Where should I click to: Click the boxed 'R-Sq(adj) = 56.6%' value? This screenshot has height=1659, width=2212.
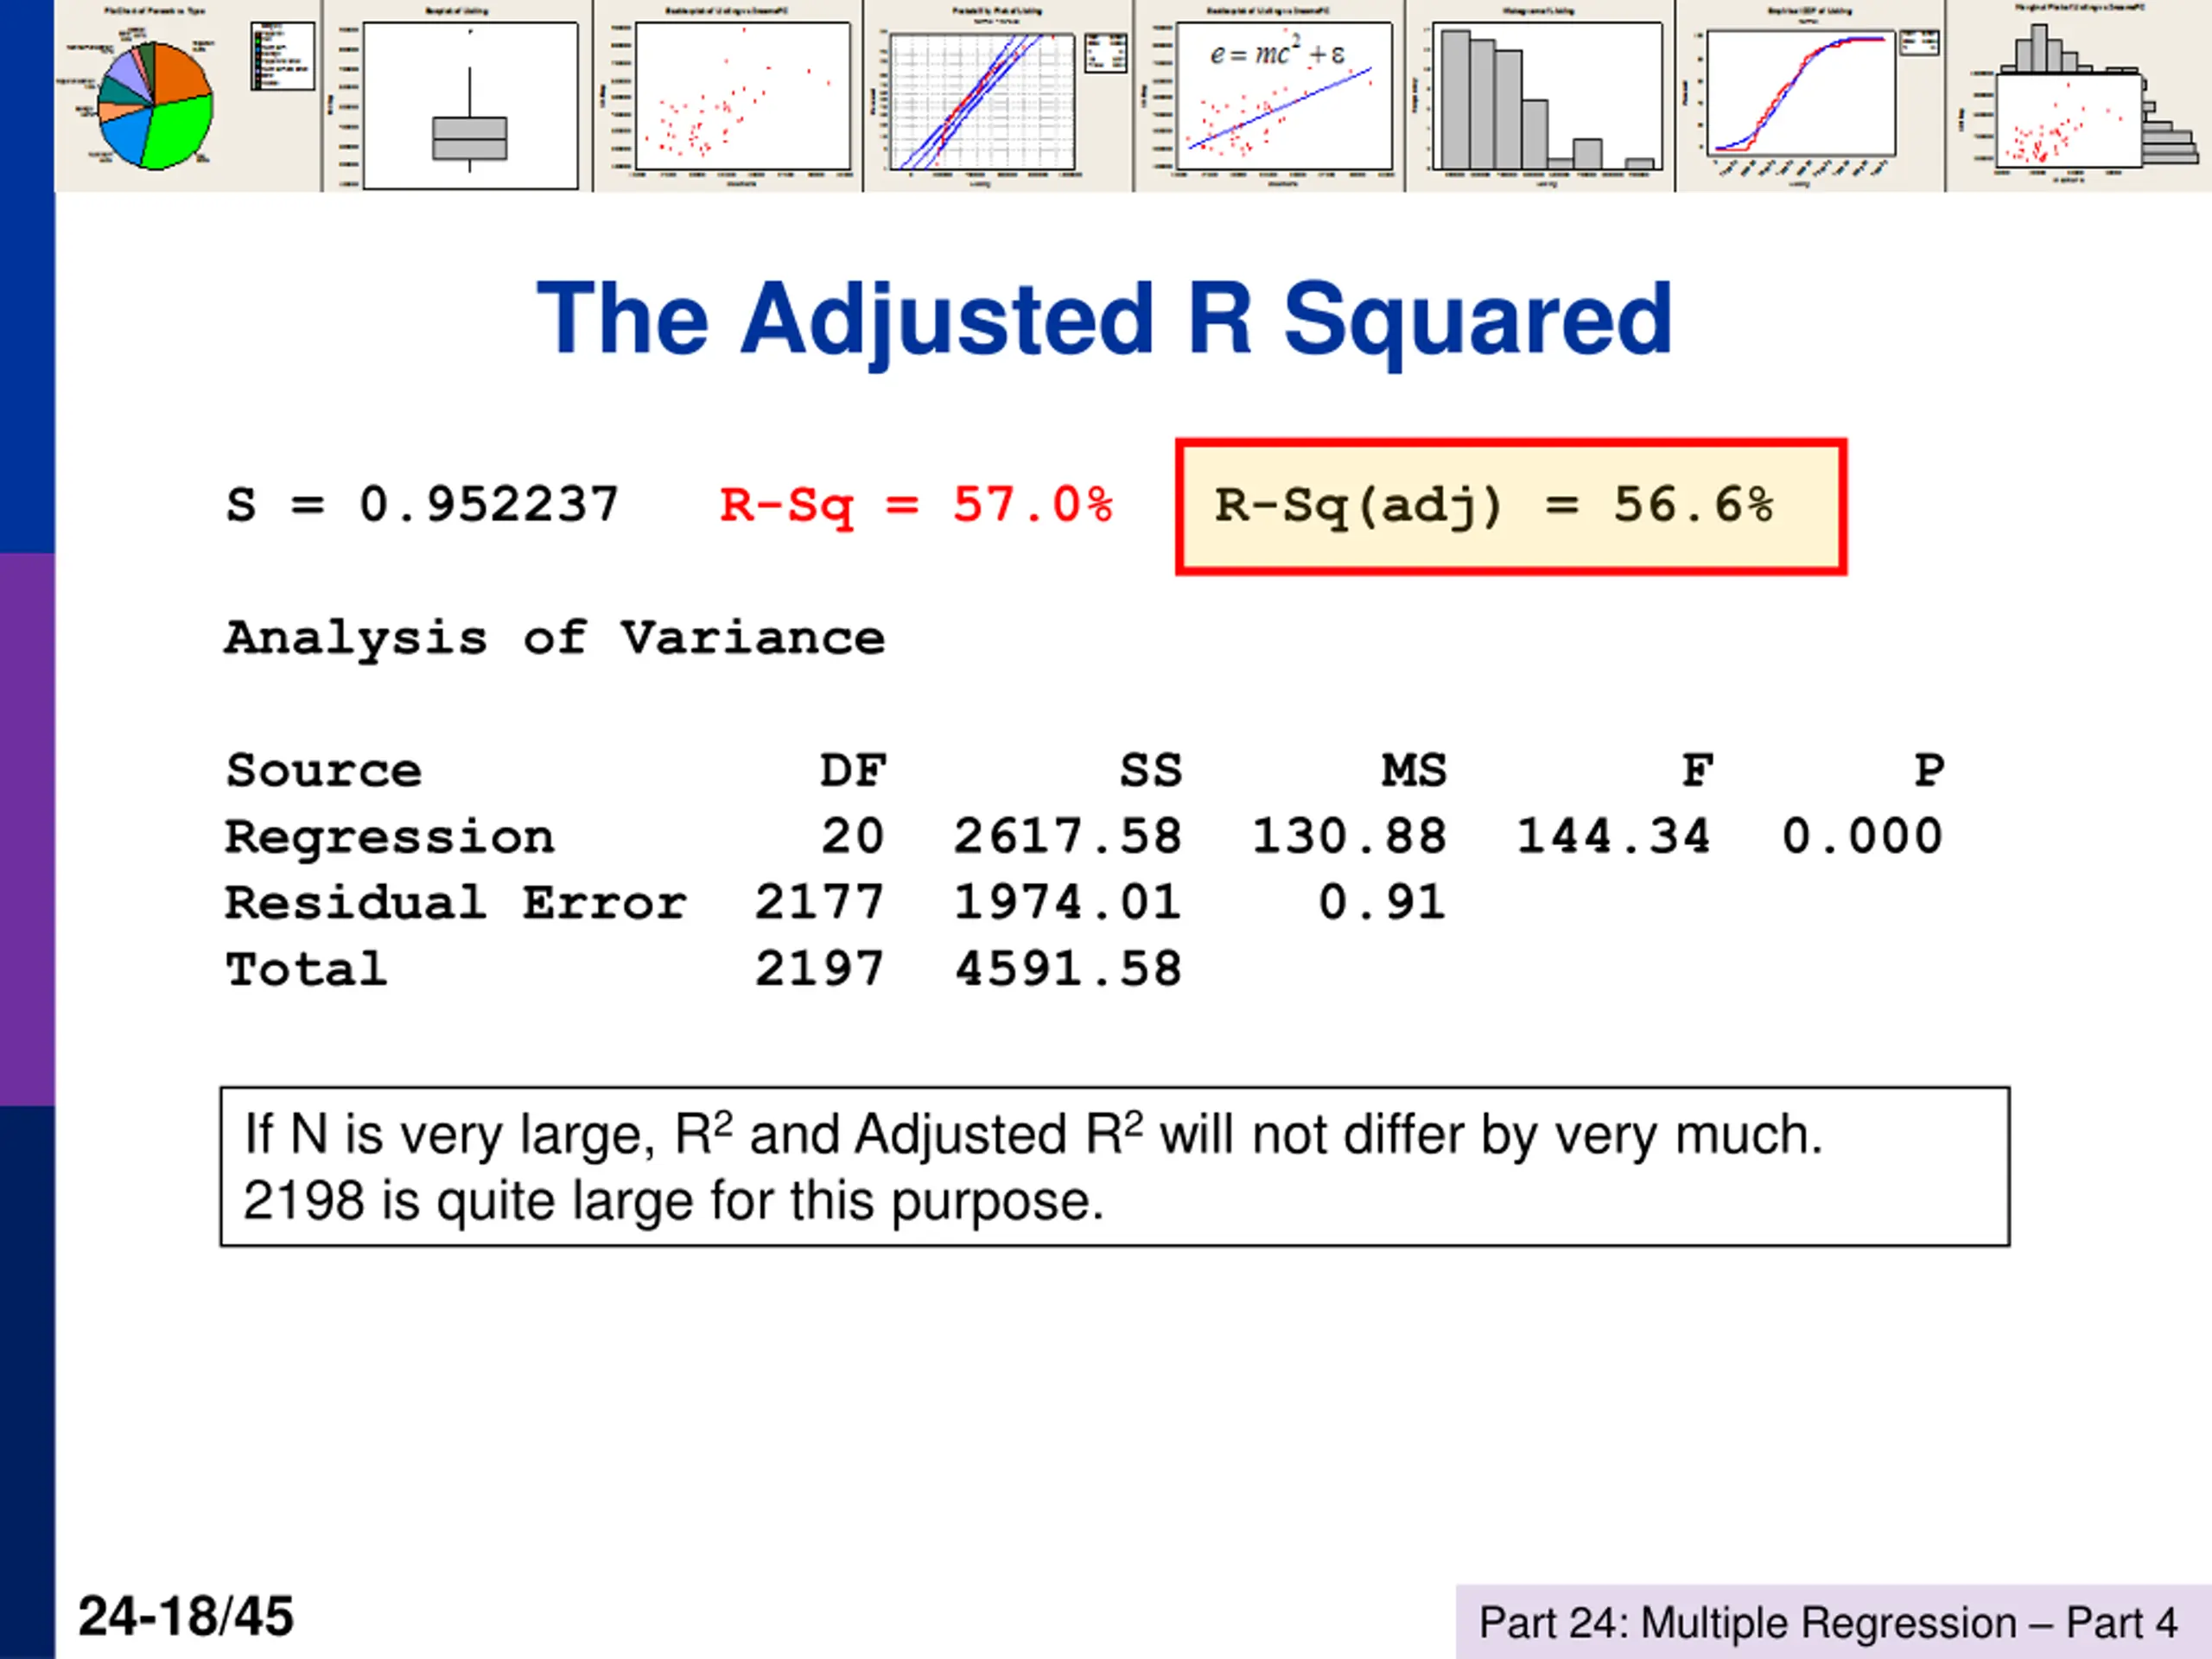[x=1511, y=507]
